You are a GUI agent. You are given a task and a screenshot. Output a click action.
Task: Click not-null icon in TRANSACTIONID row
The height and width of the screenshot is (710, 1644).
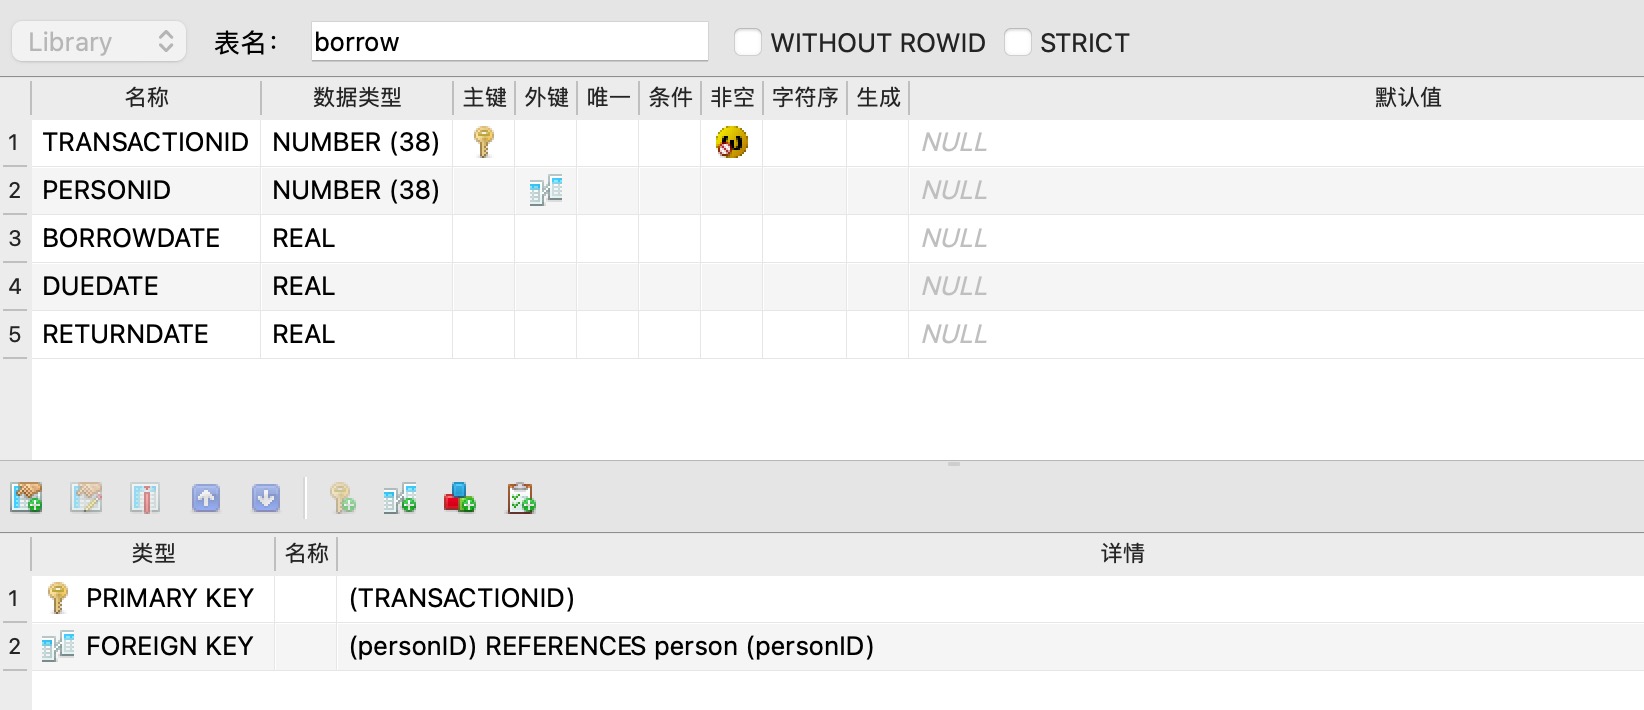[x=732, y=142]
